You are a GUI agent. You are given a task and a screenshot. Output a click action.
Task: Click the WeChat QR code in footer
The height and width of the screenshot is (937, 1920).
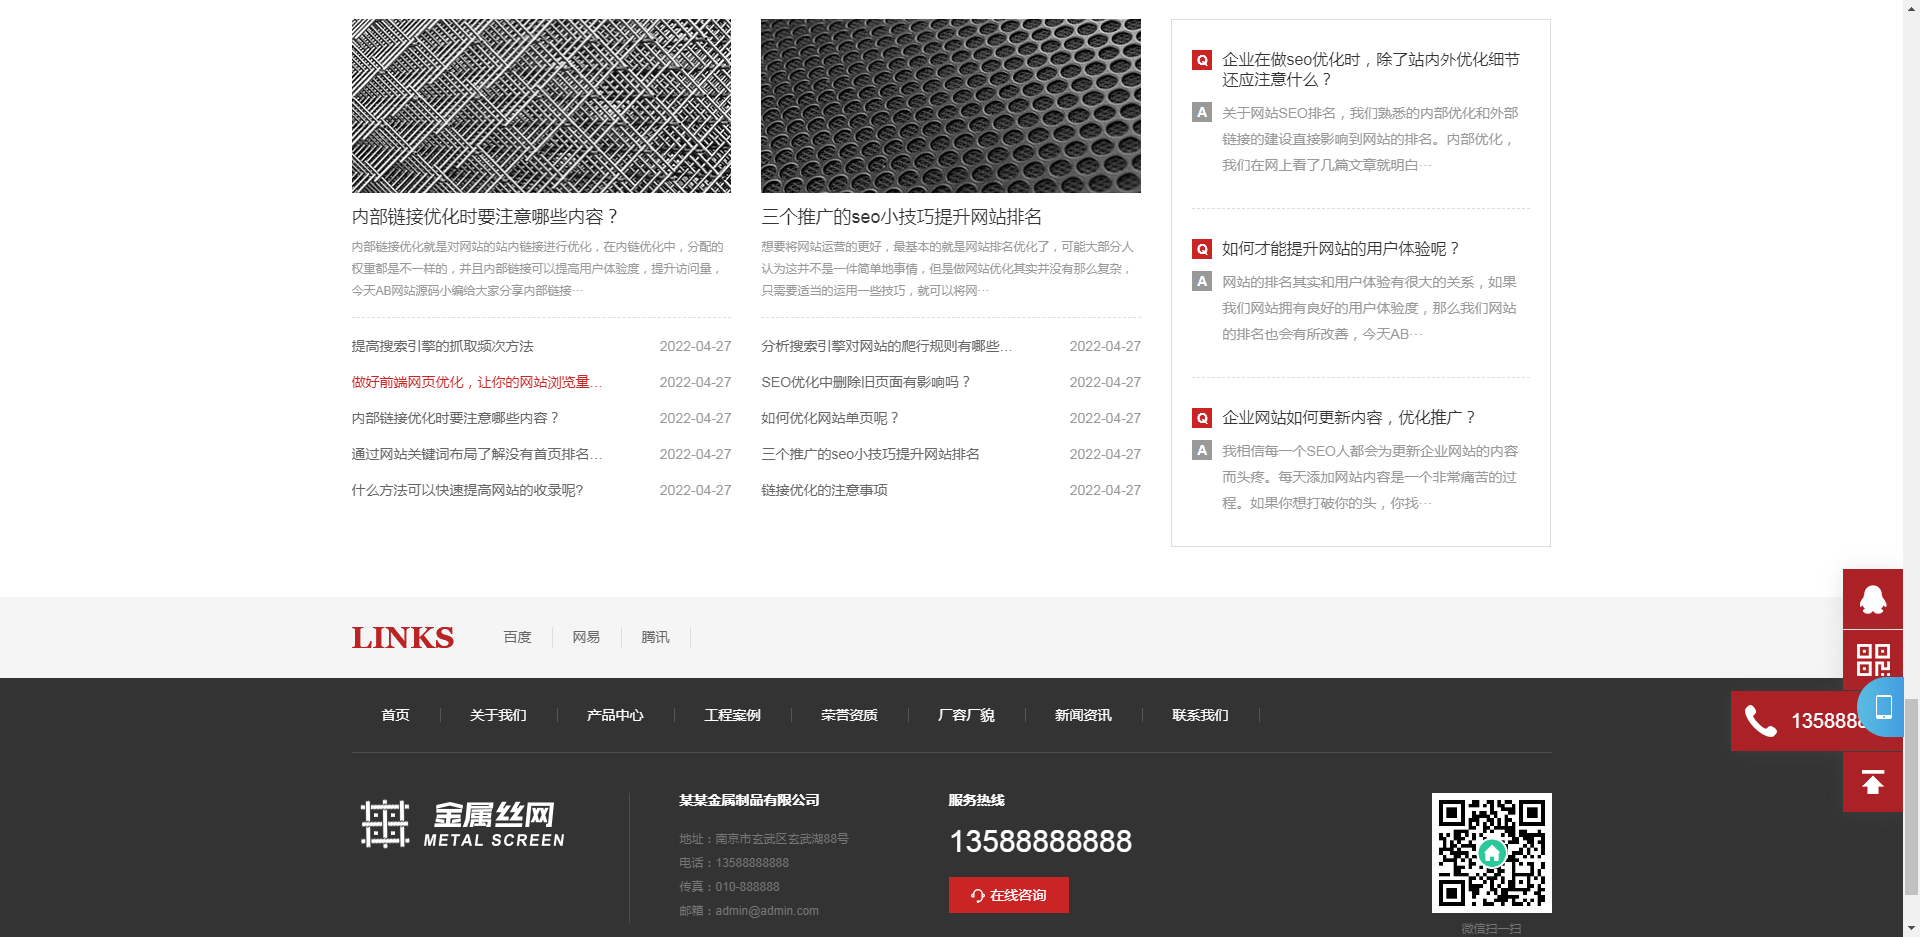pos(1491,853)
